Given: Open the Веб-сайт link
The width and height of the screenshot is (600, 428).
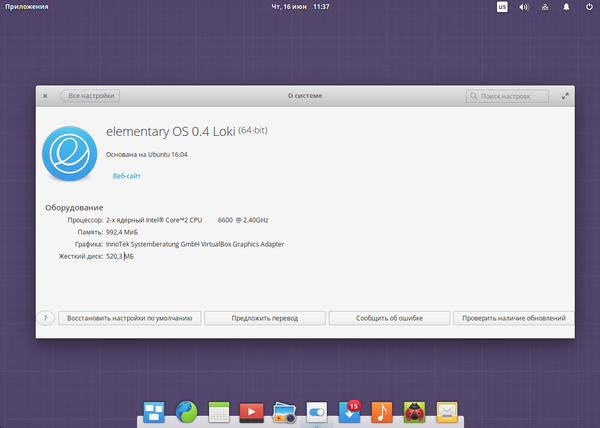Looking at the screenshot, I should [x=126, y=176].
